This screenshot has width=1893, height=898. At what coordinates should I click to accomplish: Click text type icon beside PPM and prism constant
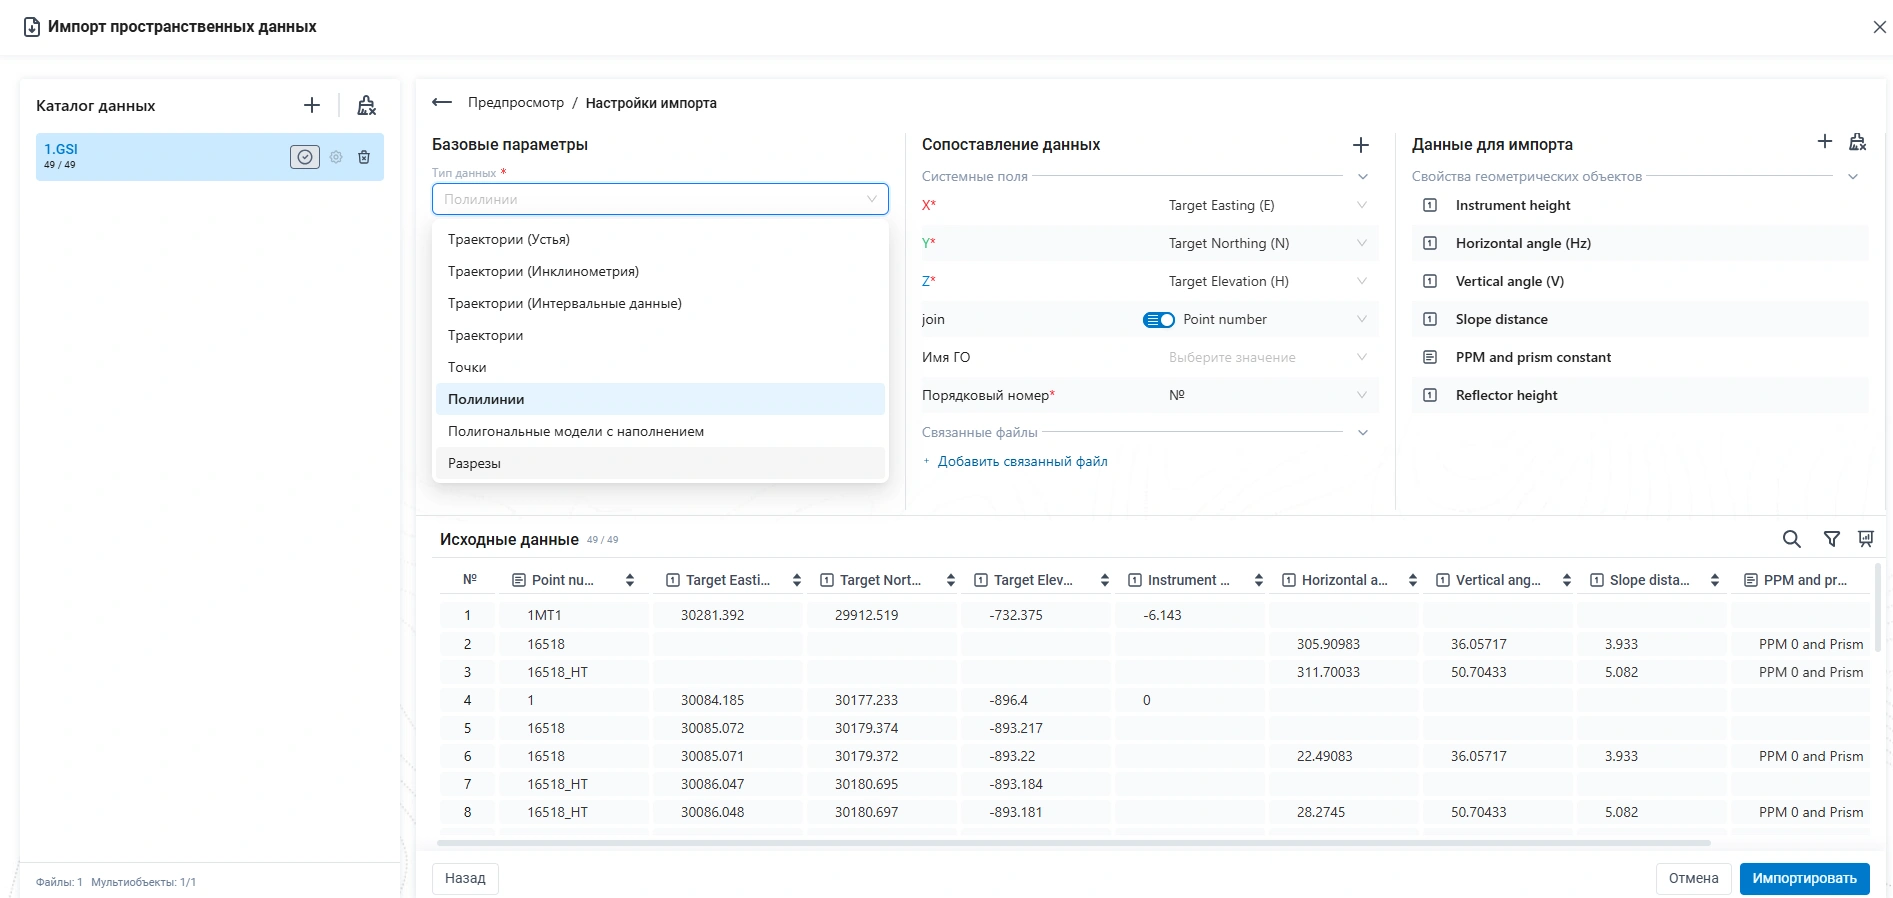pyautogui.click(x=1430, y=357)
